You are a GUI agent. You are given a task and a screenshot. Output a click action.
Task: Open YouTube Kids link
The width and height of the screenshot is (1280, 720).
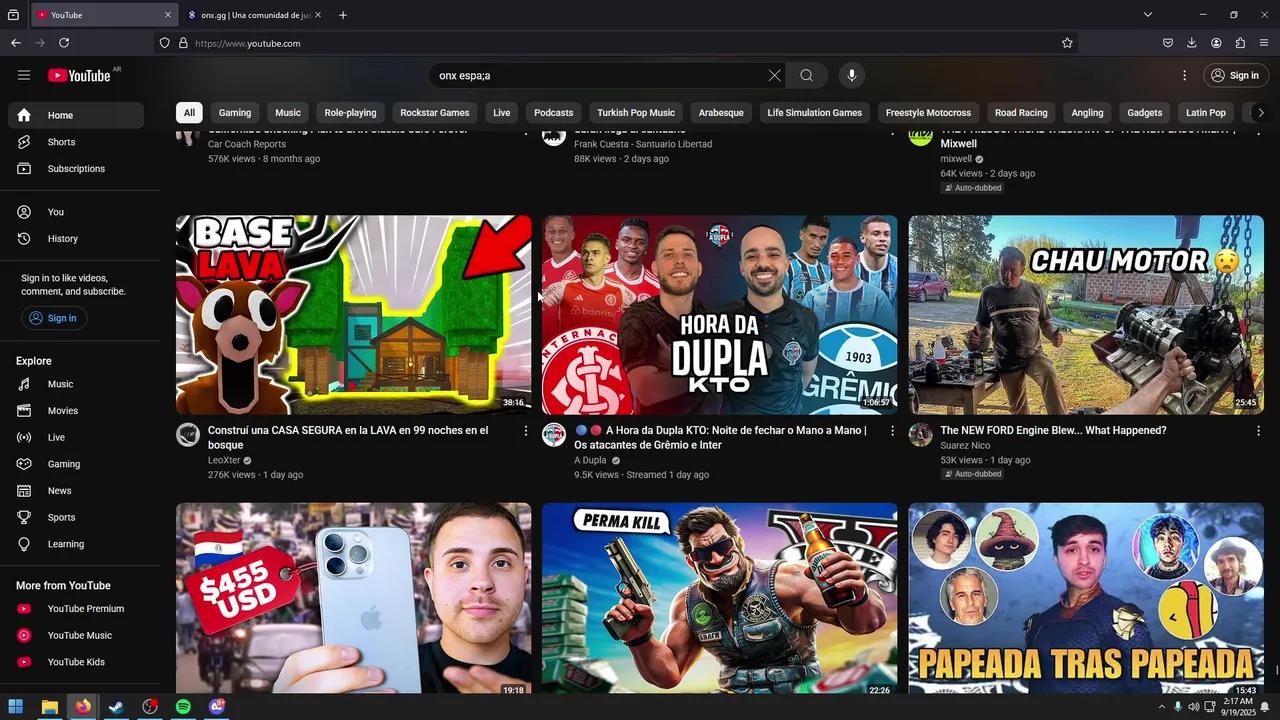(76, 662)
